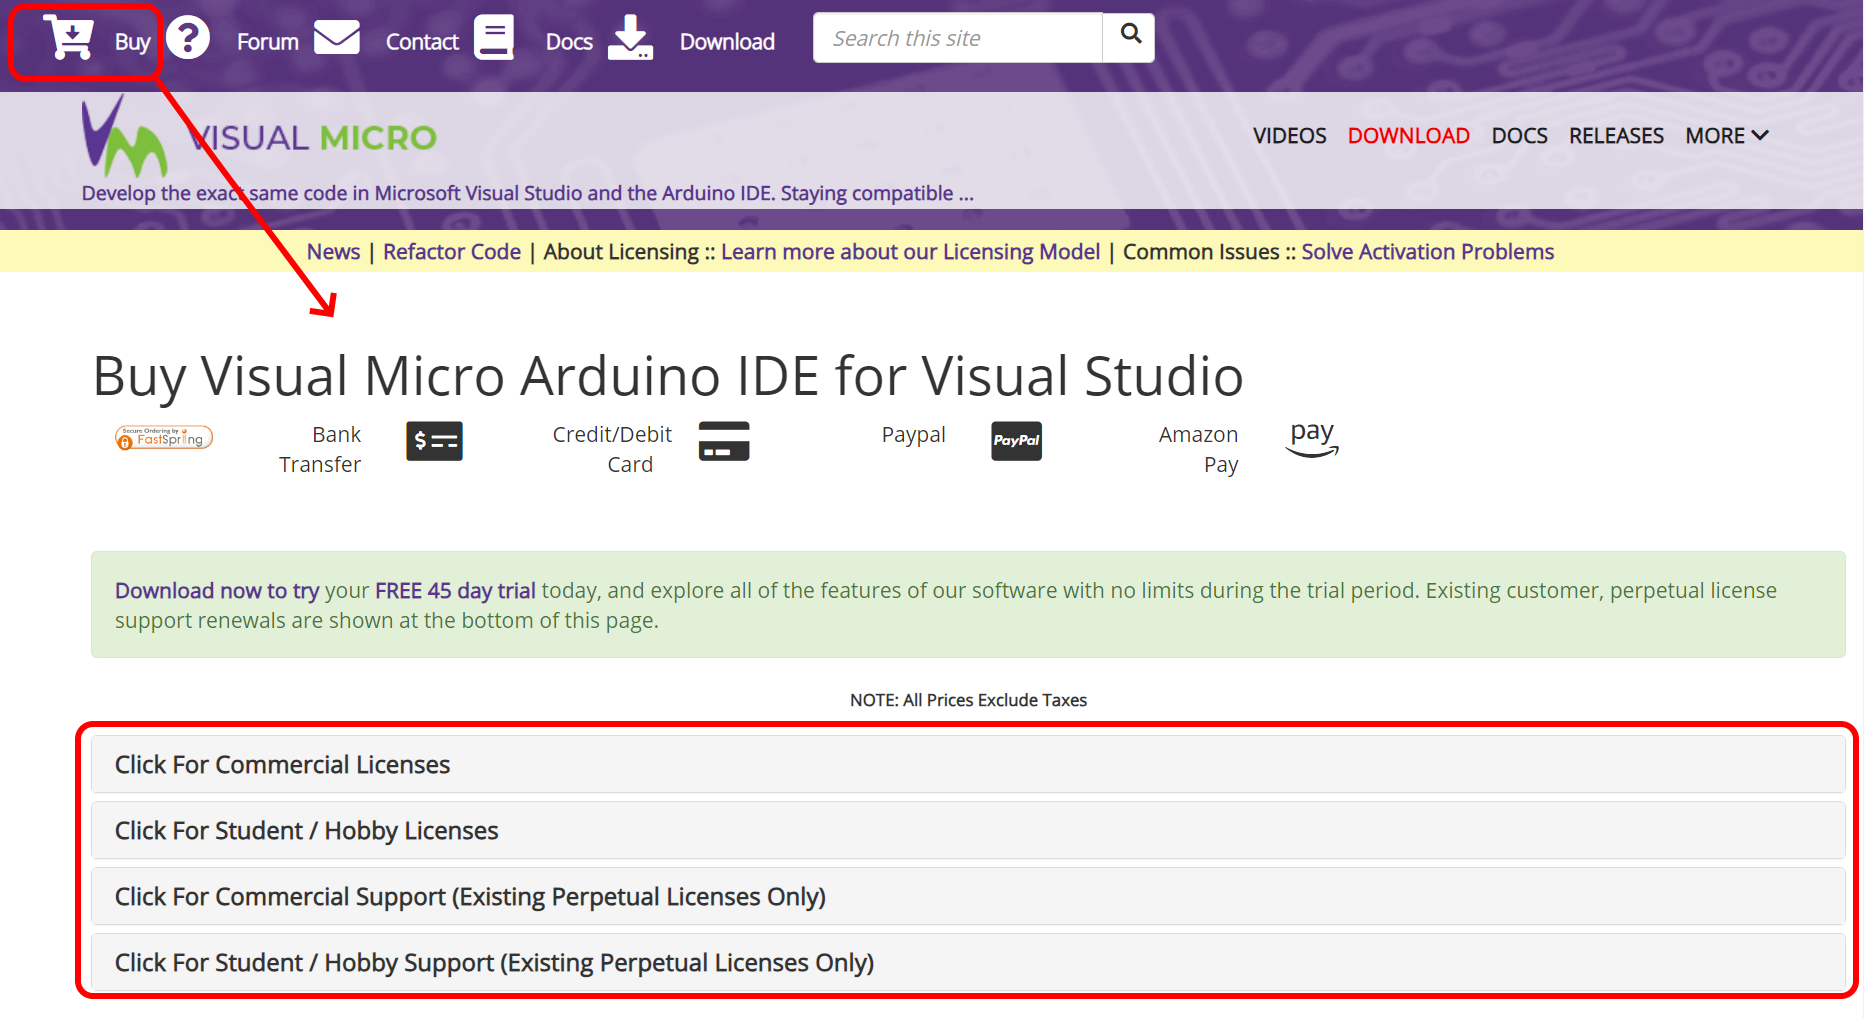The width and height of the screenshot is (1864, 1018).
Task: Click the envelope Contact icon
Action: click(337, 38)
